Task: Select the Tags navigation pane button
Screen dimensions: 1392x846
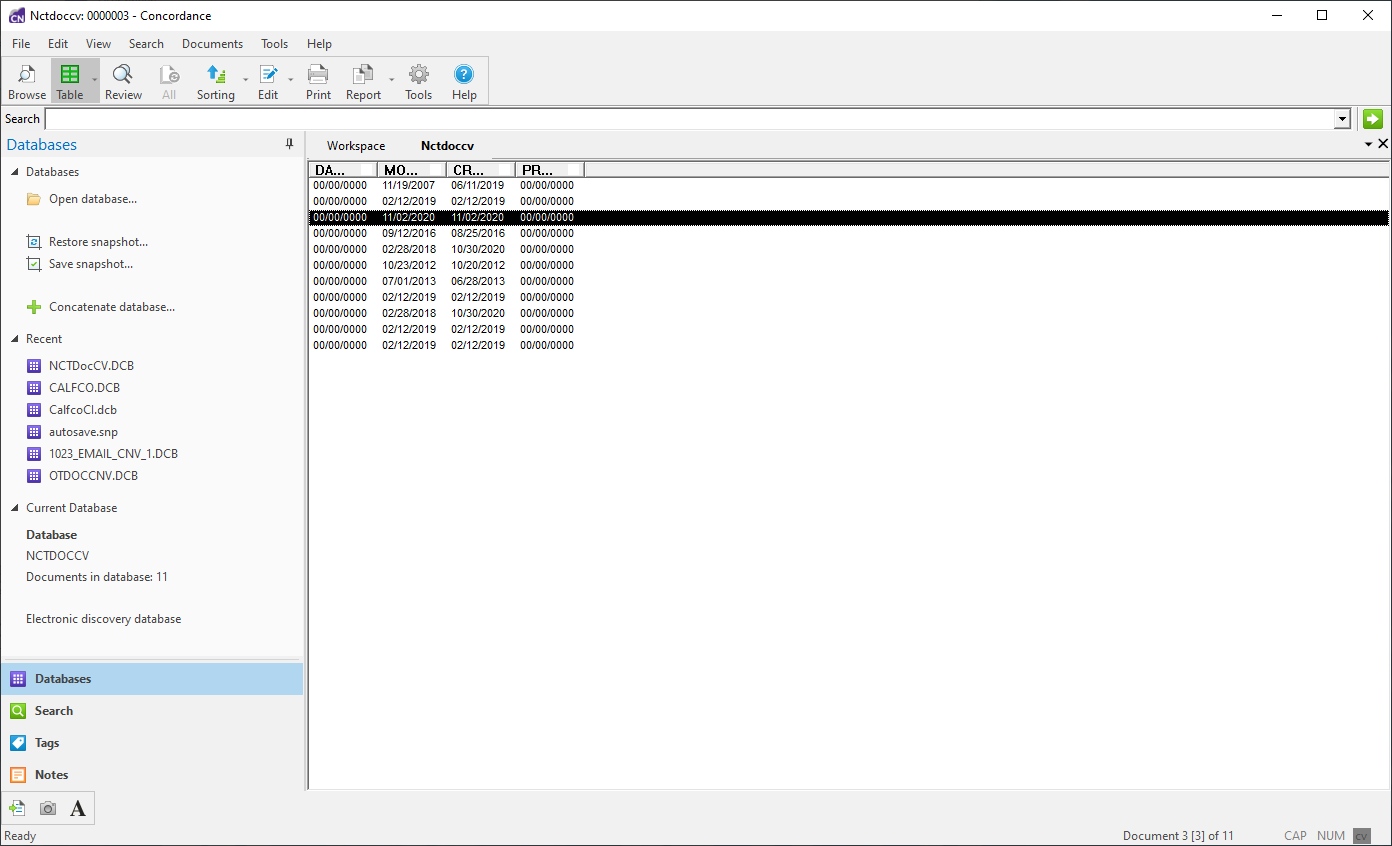Action: (x=151, y=743)
